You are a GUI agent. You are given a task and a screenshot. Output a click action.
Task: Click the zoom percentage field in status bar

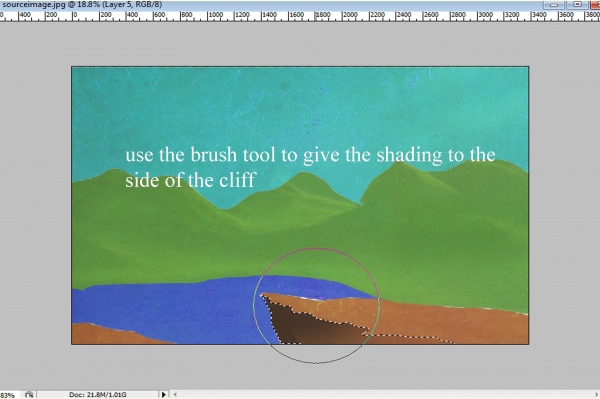pyautogui.click(x=9, y=394)
